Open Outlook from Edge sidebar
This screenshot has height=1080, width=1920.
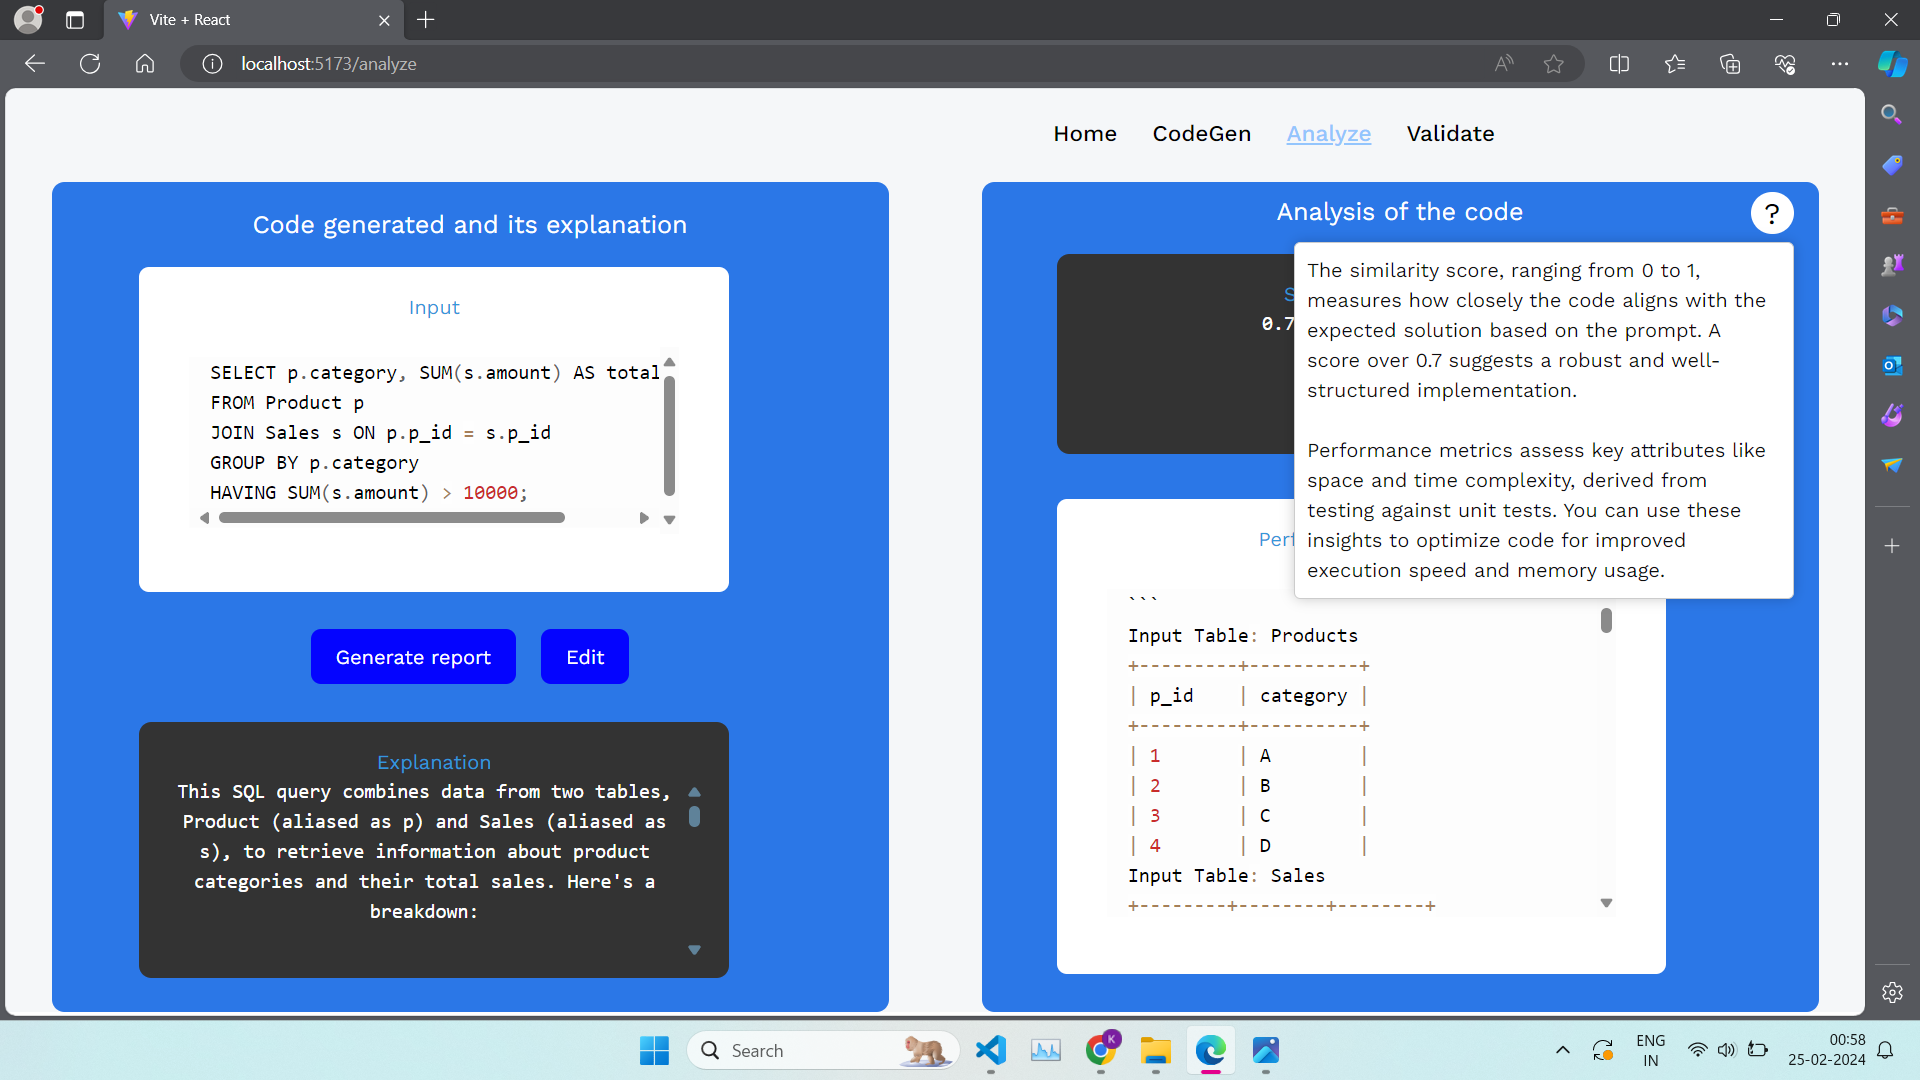(x=1891, y=366)
